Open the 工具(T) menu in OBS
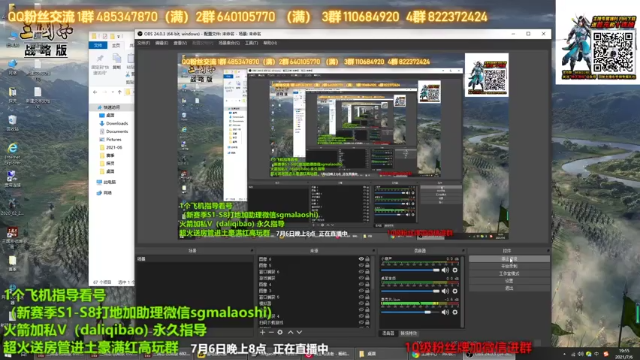 coord(251,43)
